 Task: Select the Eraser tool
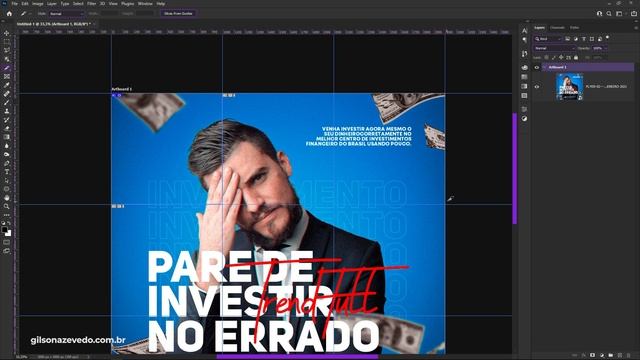[7, 128]
